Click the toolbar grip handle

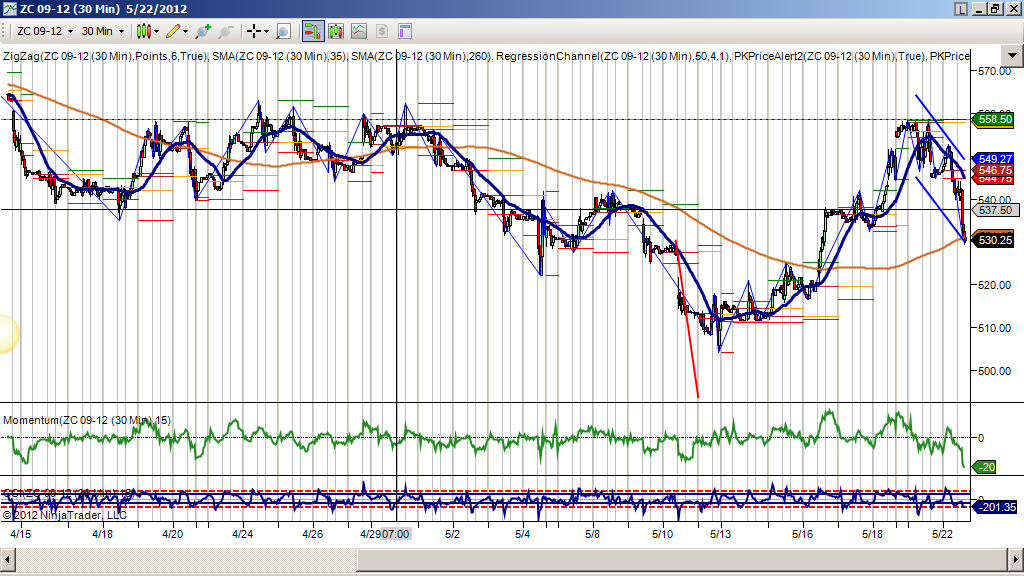tap(5, 31)
